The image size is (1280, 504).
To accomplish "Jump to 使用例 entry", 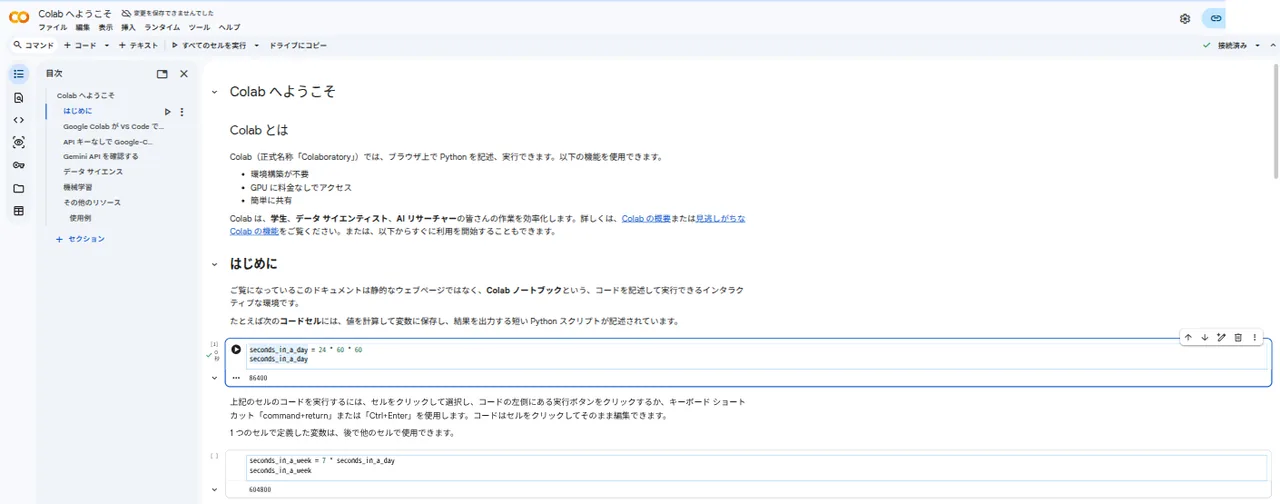I will 80,217.
